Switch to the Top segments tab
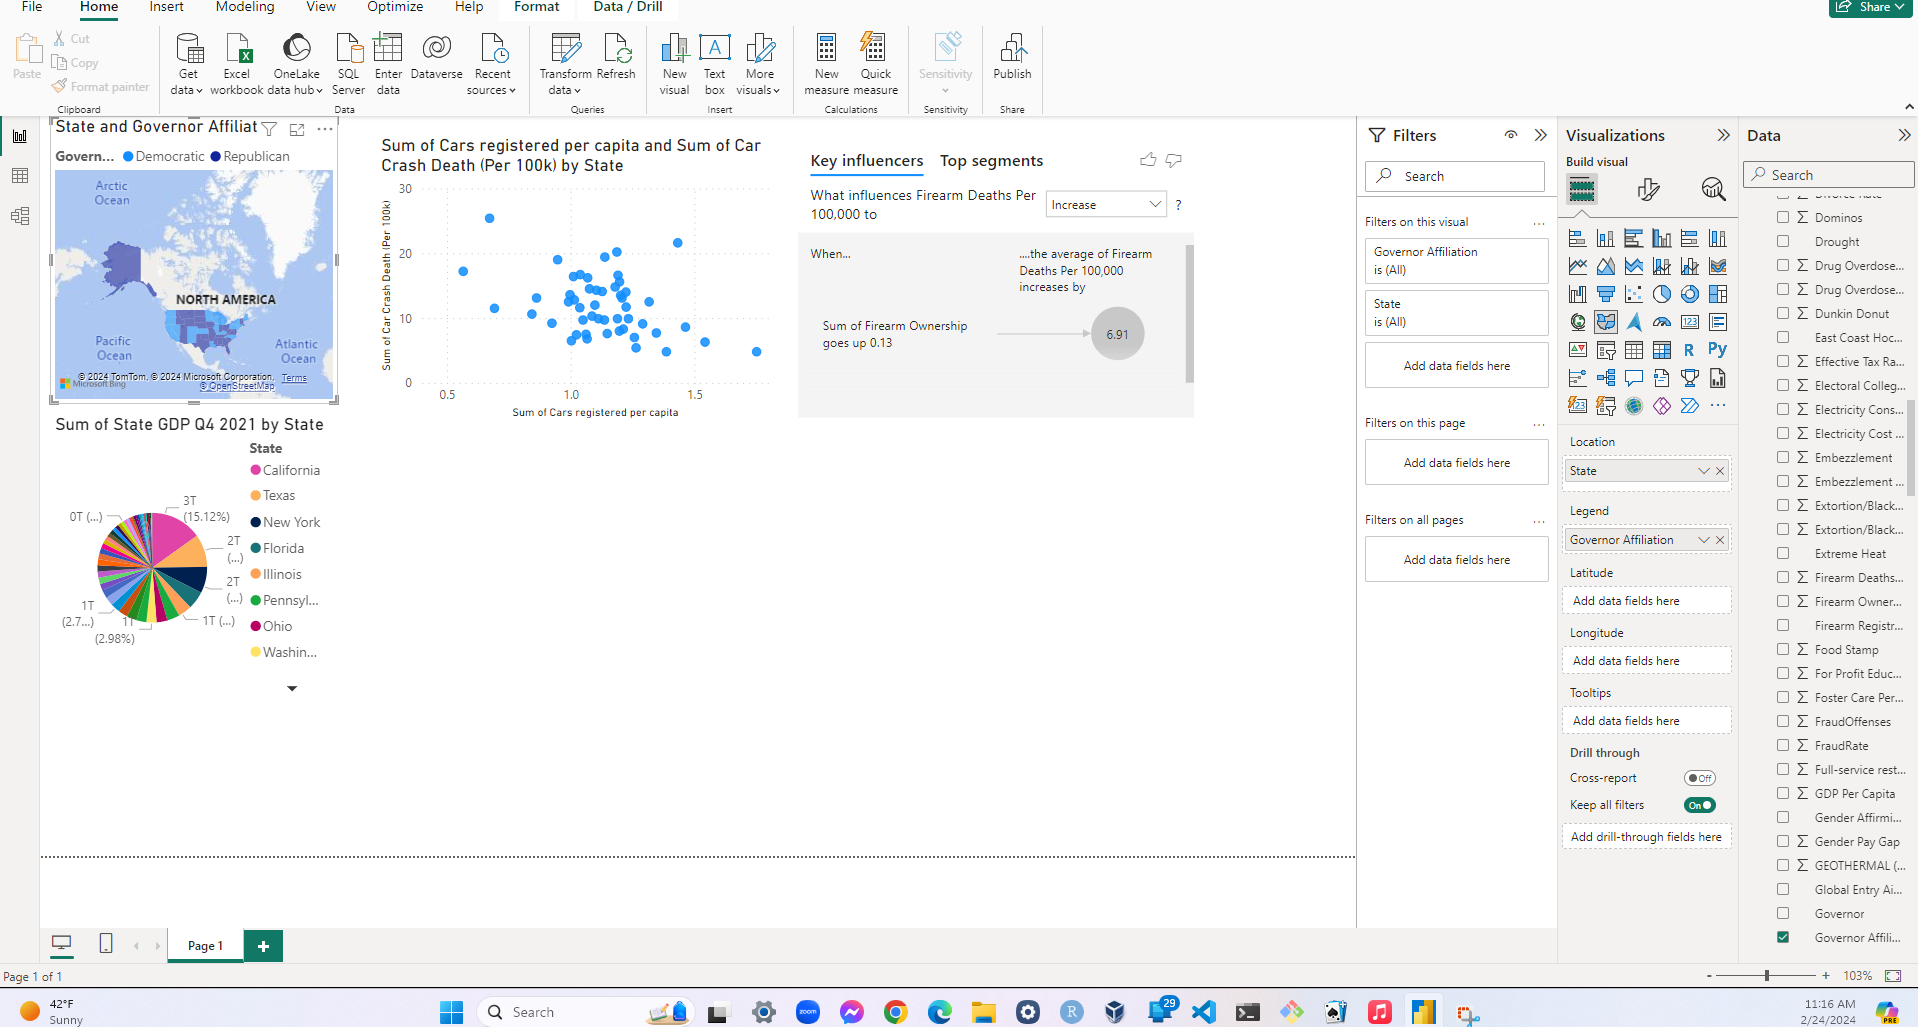The height and width of the screenshot is (1027, 1918). [x=991, y=161]
